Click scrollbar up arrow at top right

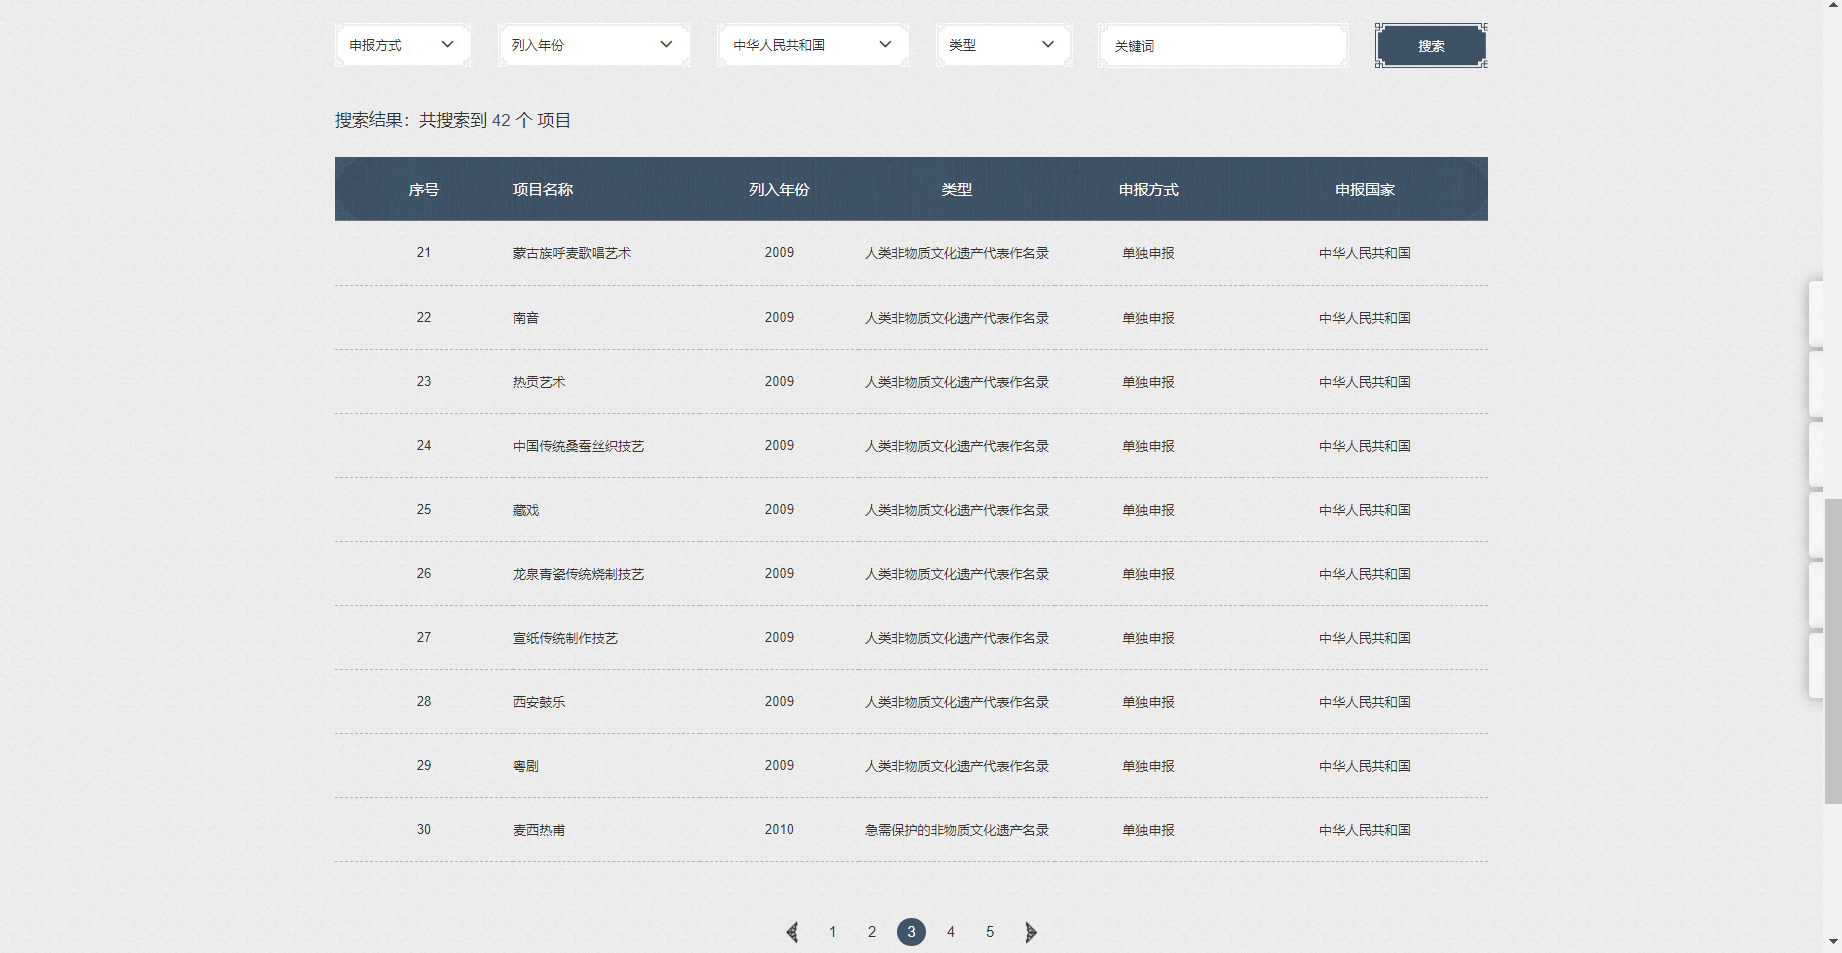pyautogui.click(x=1833, y=7)
